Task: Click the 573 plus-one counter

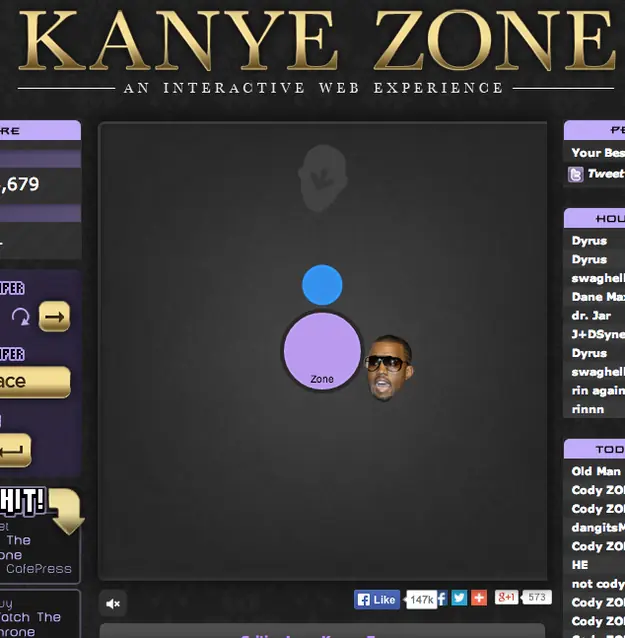Action: [537, 597]
